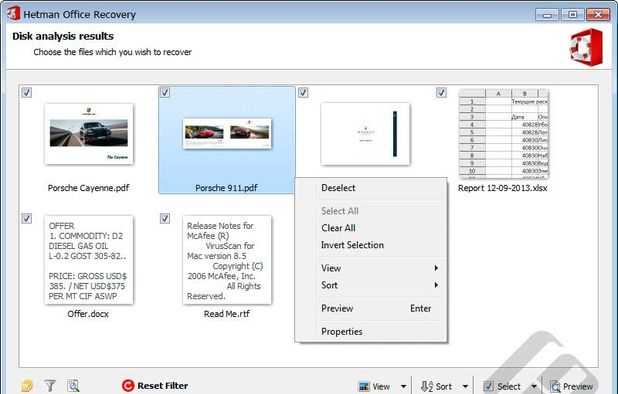The image size is (618, 394).
Task: Open the Sort dropdown arrow in bottom toolbar
Action: [x=465, y=387]
